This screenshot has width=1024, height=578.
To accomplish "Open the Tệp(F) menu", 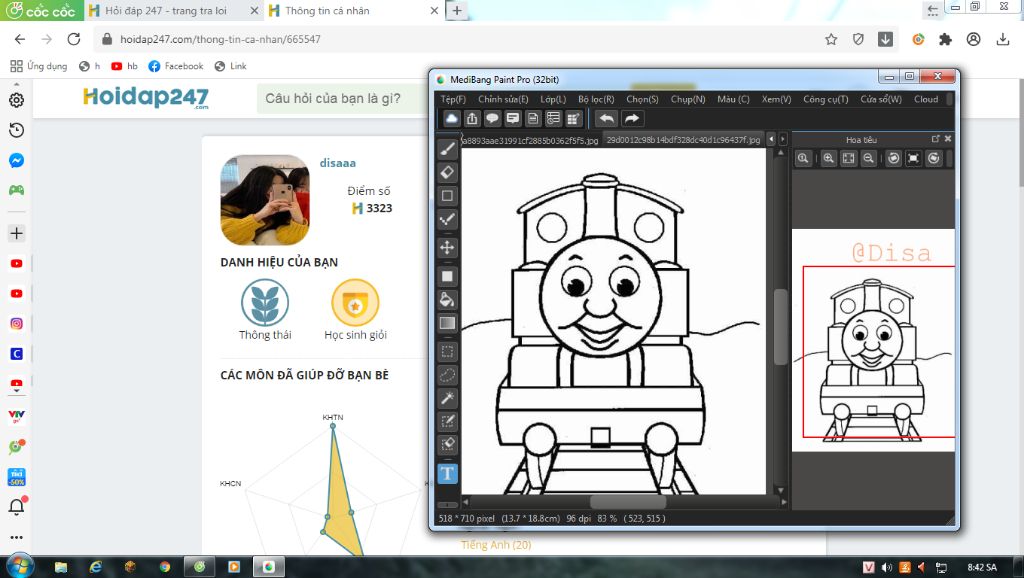I will pos(453,99).
